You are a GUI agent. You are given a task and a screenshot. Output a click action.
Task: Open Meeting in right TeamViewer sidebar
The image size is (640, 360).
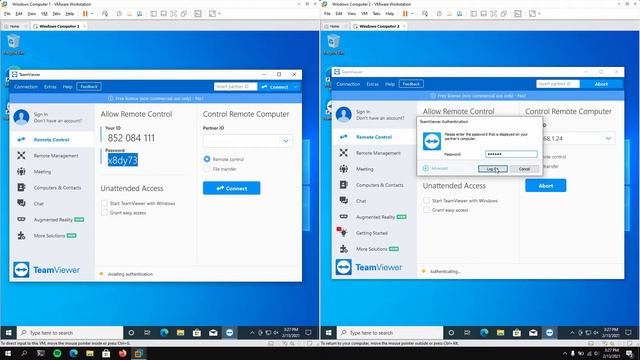point(364,169)
